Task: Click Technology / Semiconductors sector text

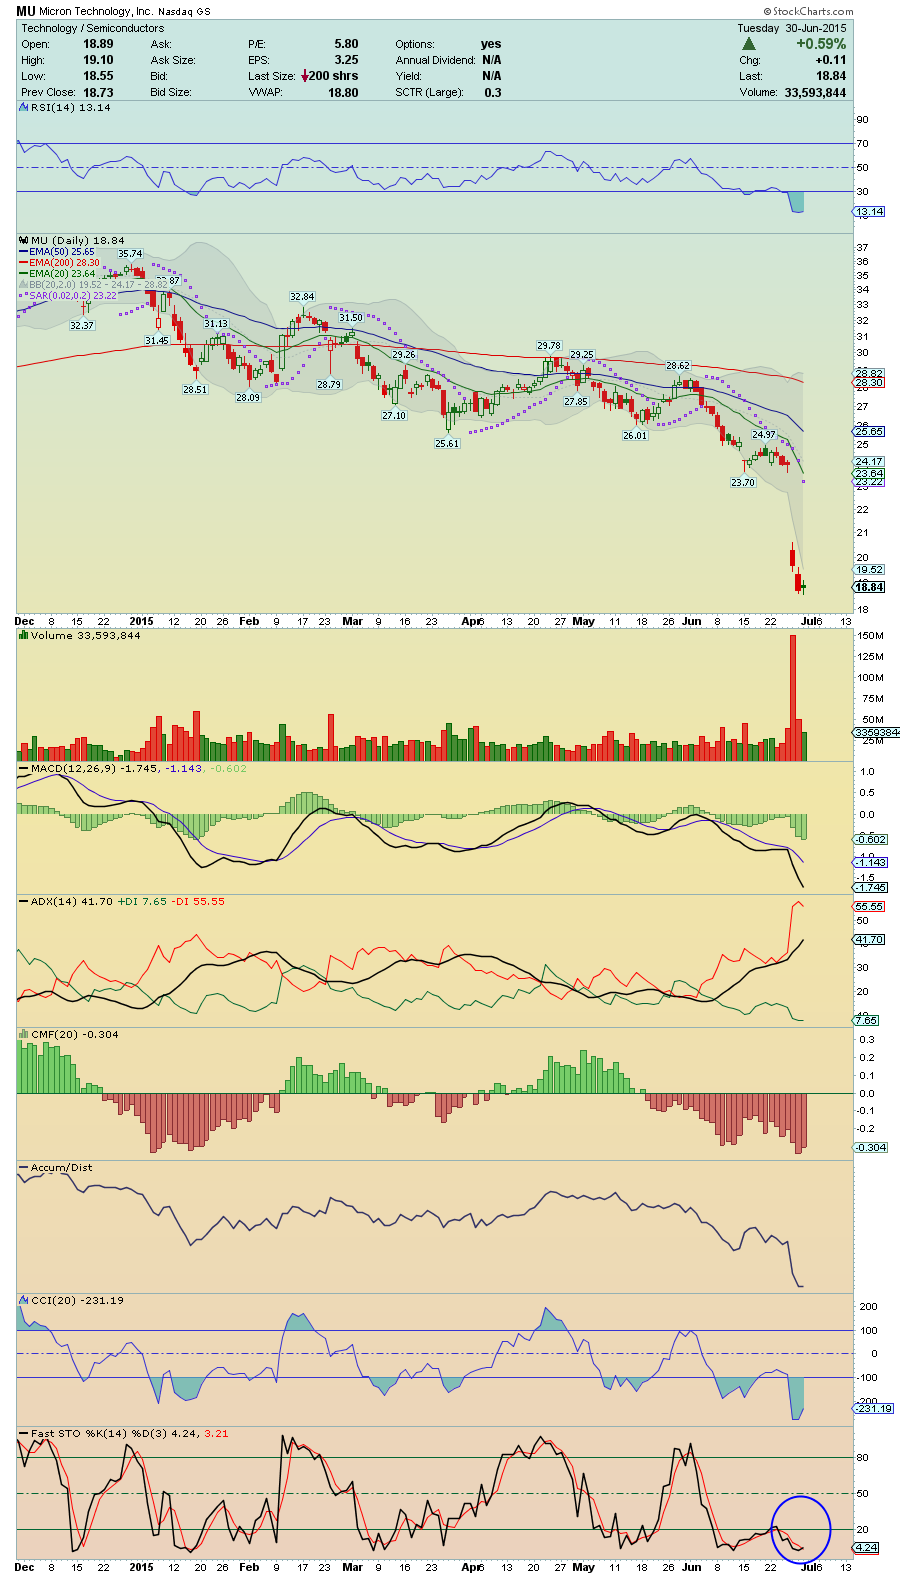Action: 93,28
